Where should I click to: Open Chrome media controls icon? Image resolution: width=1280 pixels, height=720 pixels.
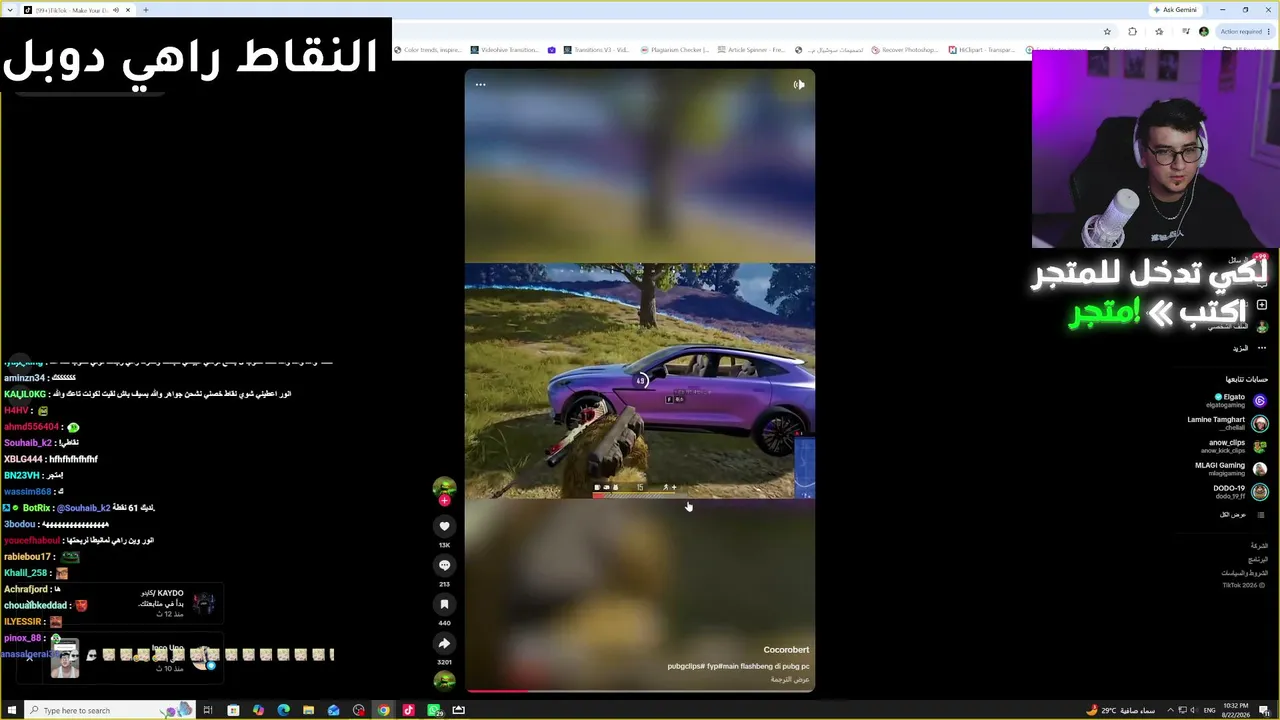click(x=1186, y=32)
